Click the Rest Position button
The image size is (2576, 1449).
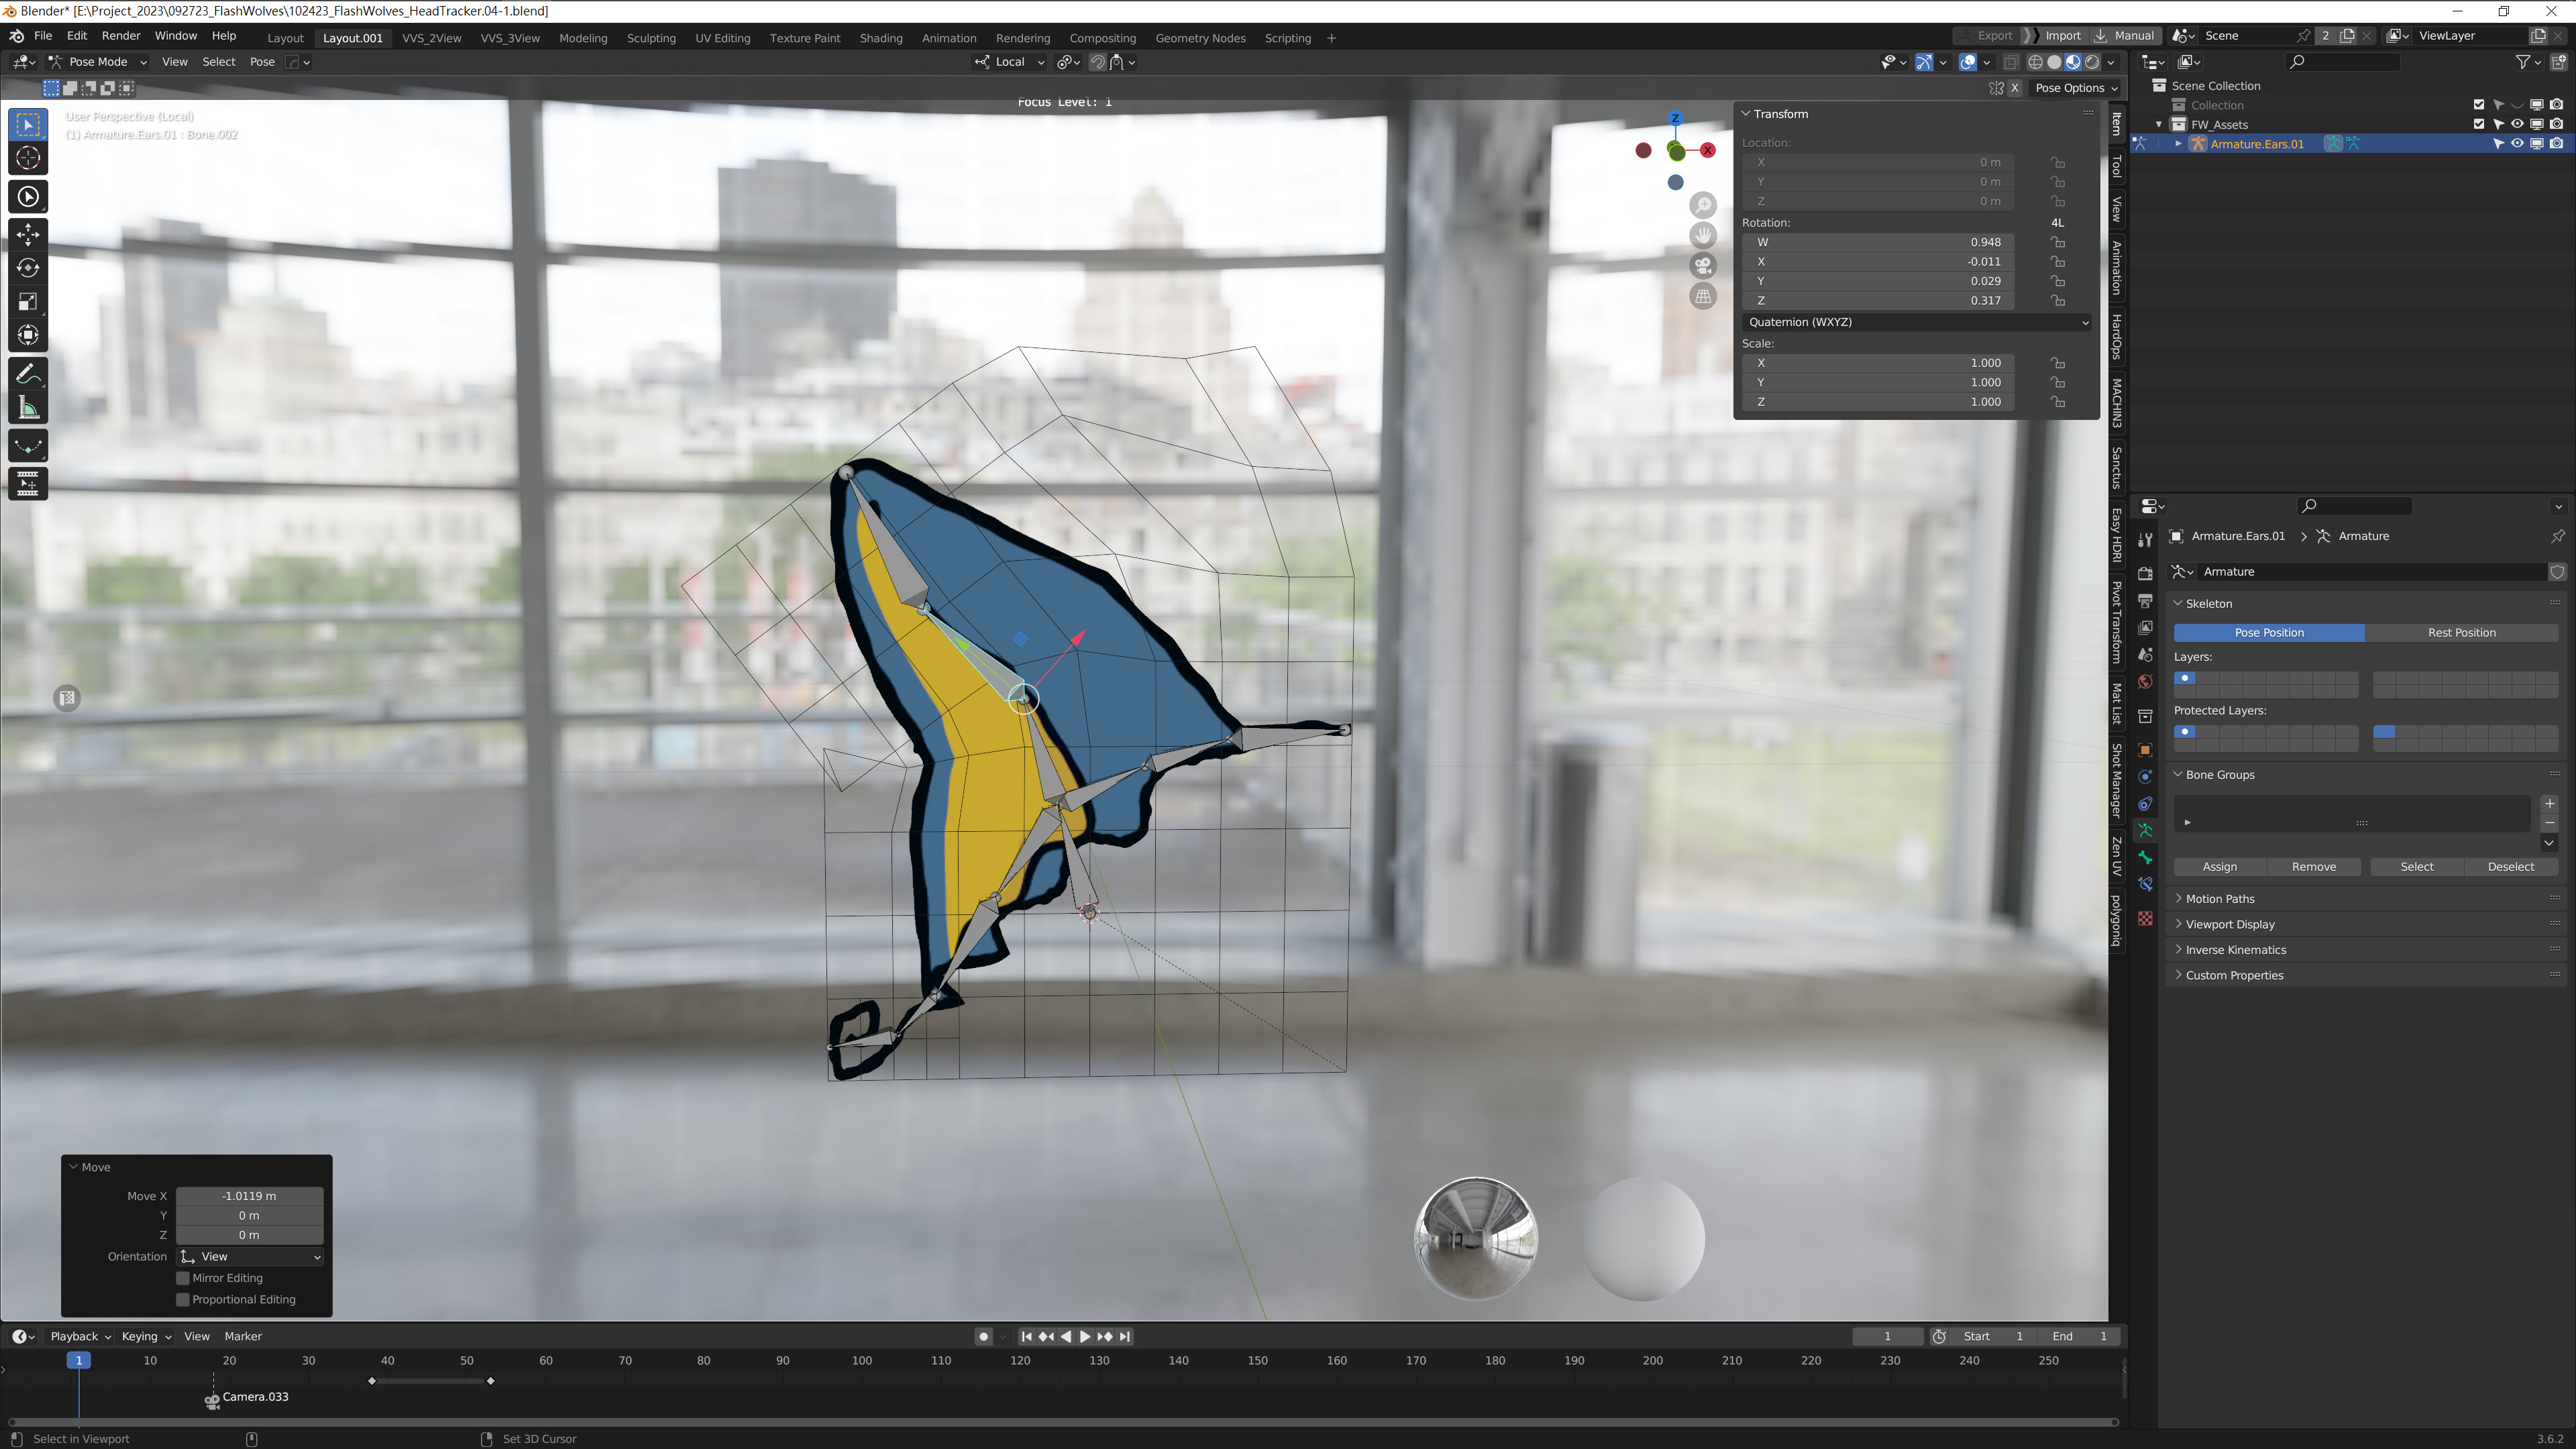click(x=2461, y=633)
